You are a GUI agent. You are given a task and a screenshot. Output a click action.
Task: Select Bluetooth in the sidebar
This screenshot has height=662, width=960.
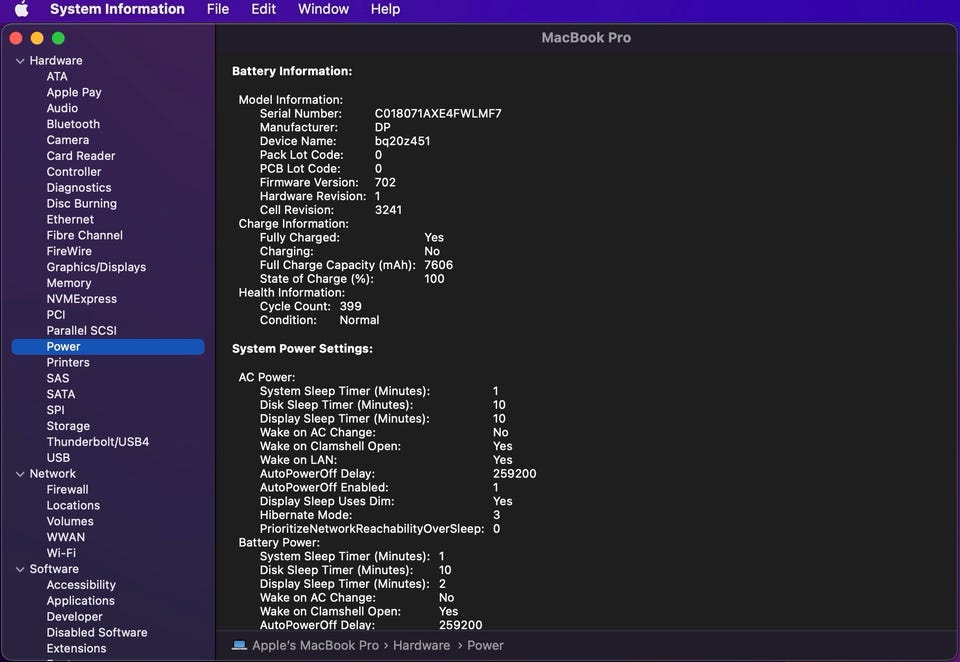coord(73,124)
